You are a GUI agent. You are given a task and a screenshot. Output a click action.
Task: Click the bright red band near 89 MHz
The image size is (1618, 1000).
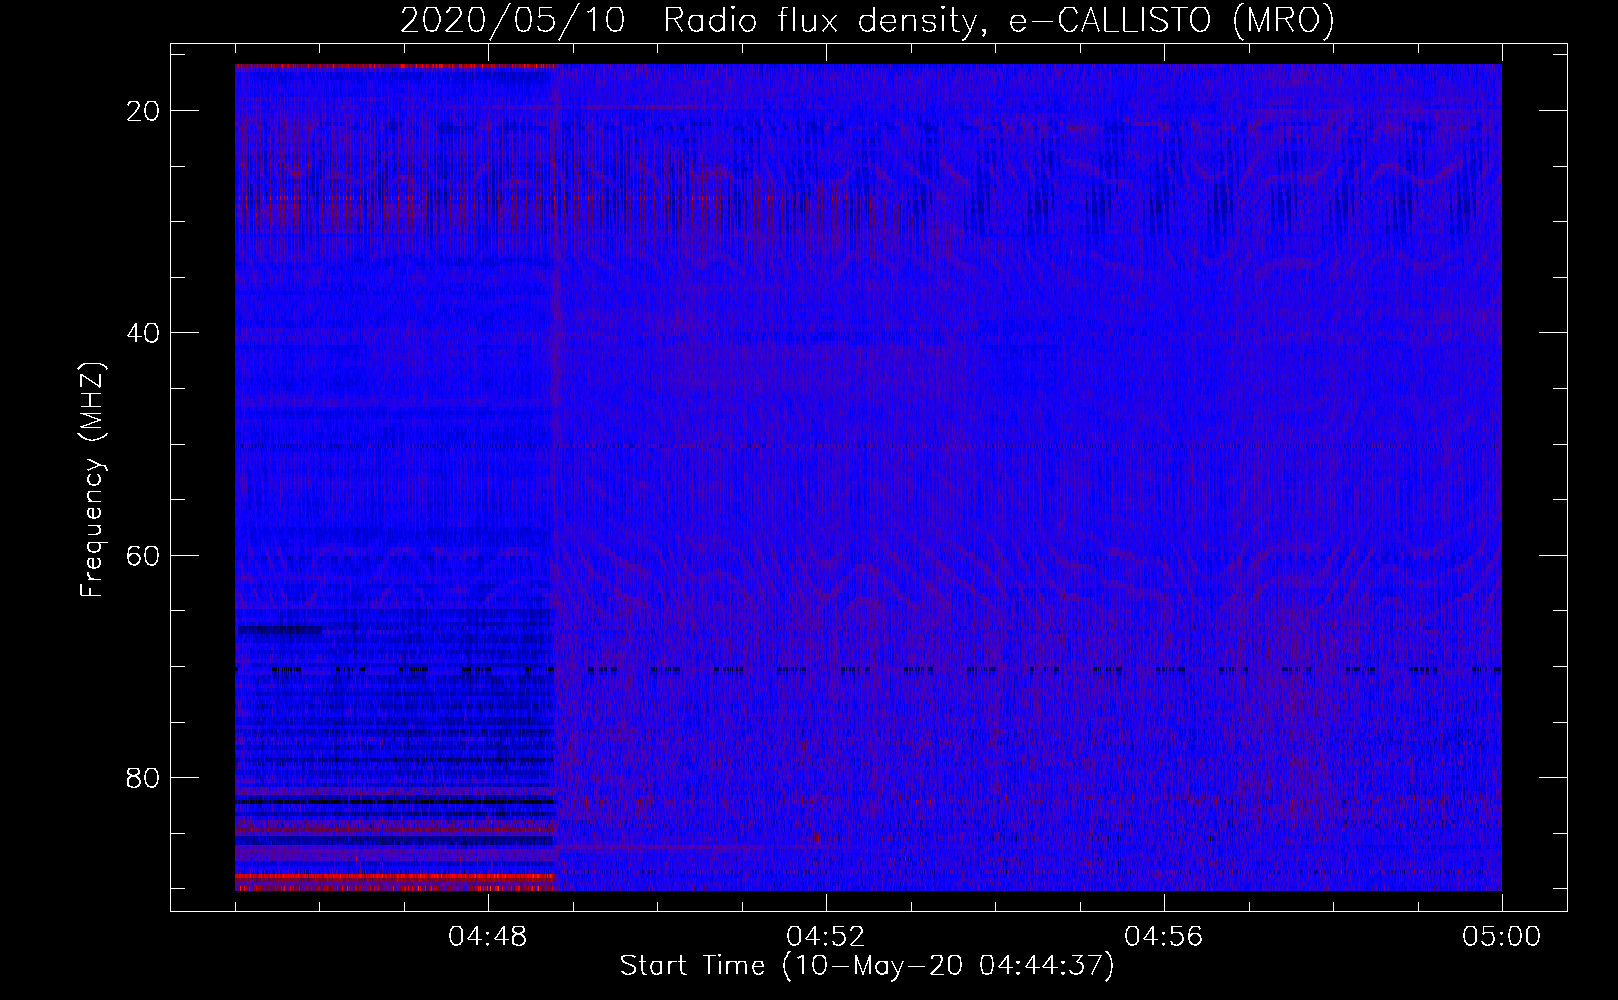click(x=394, y=877)
